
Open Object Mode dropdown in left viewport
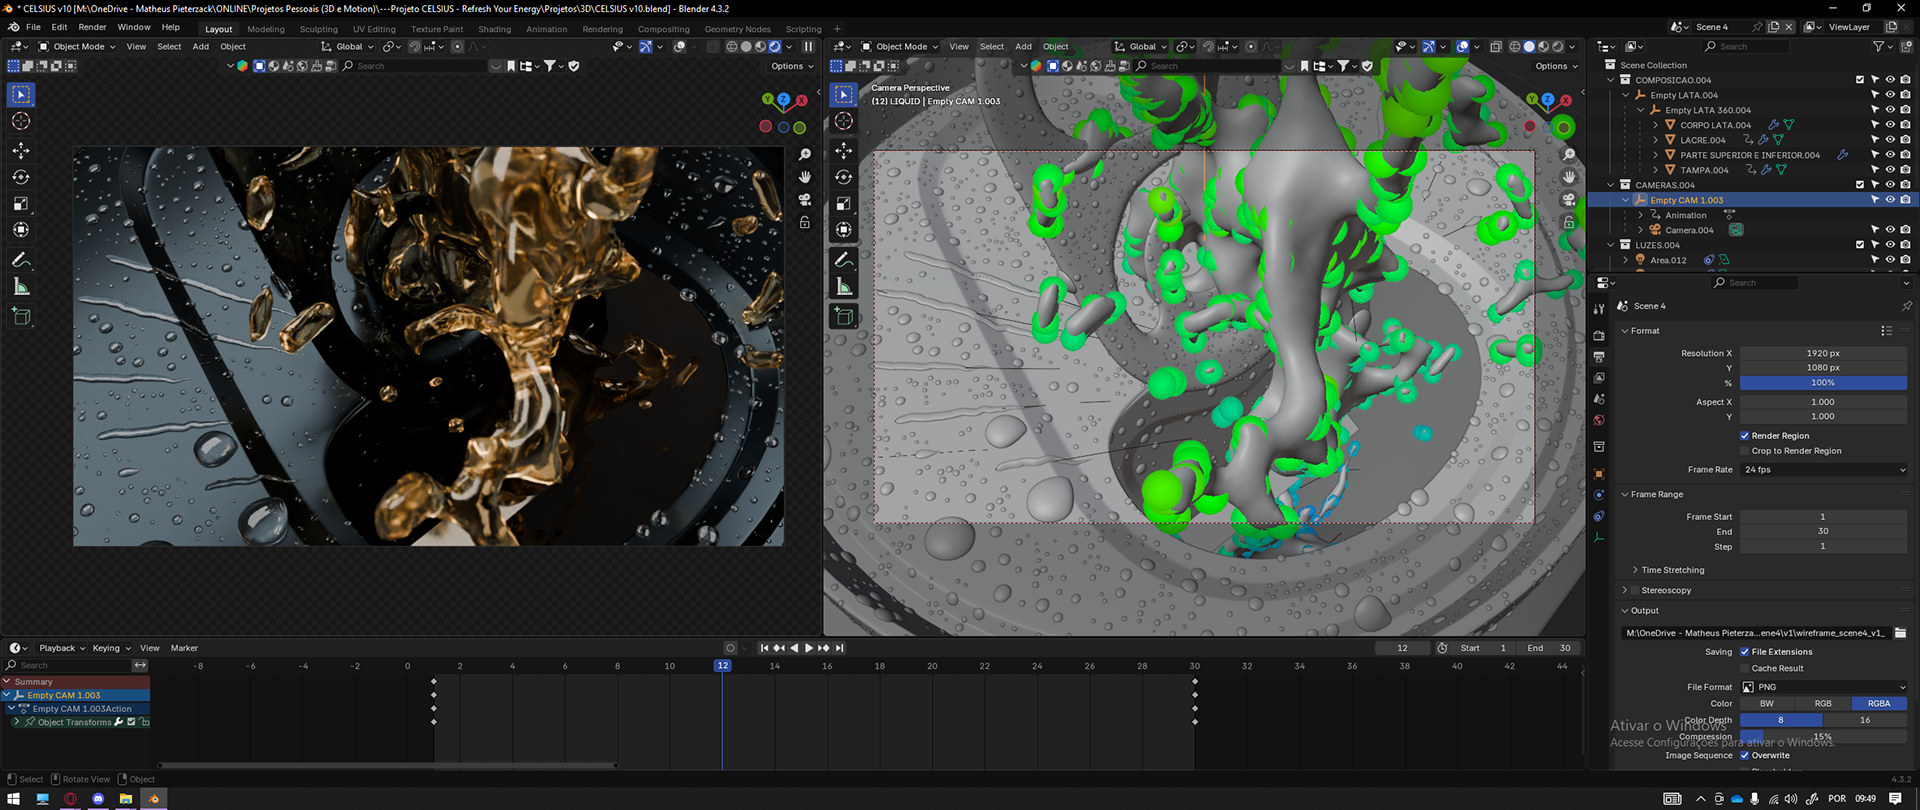(x=76, y=46)
